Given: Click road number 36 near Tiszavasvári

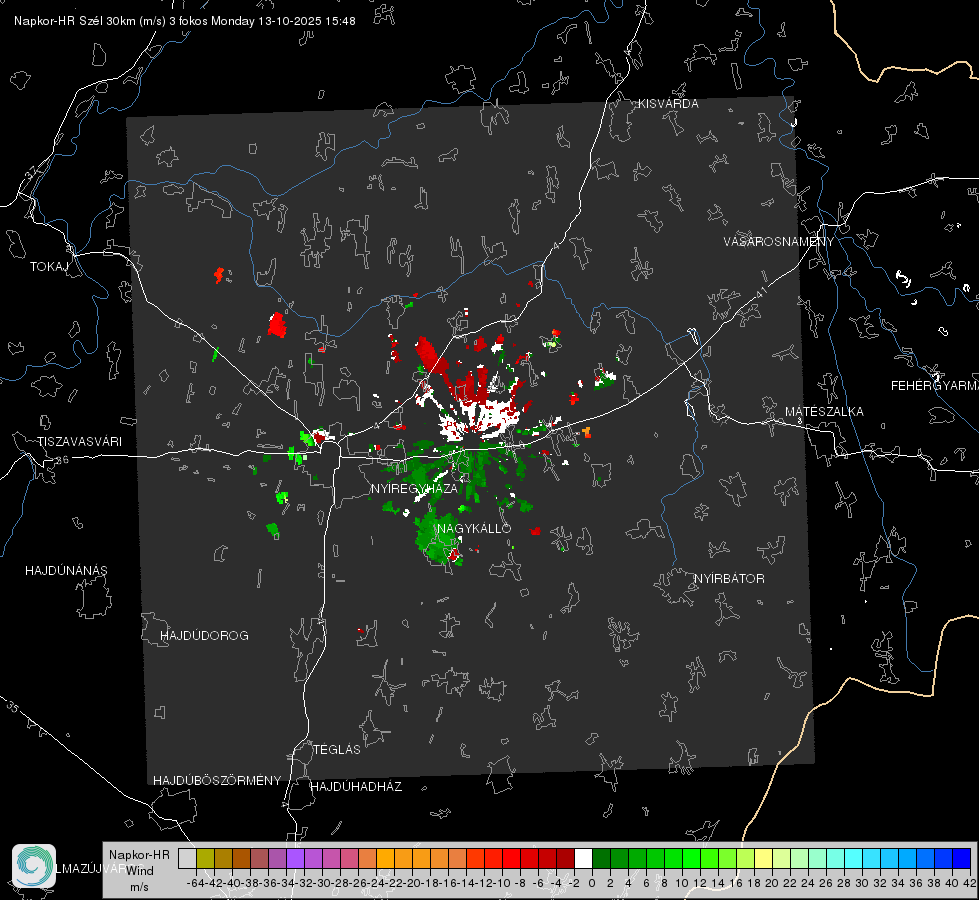Looking at the screenshot, I should click(x=62, y=460).
